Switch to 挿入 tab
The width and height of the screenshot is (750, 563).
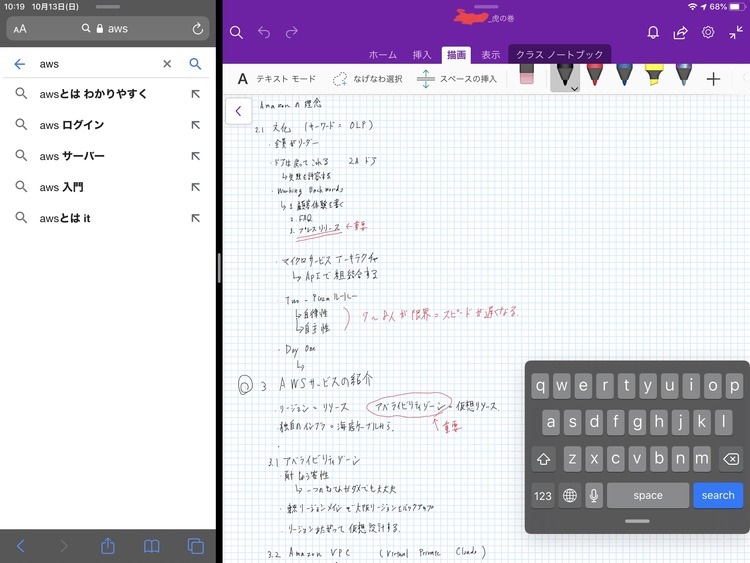pos(422,55)
